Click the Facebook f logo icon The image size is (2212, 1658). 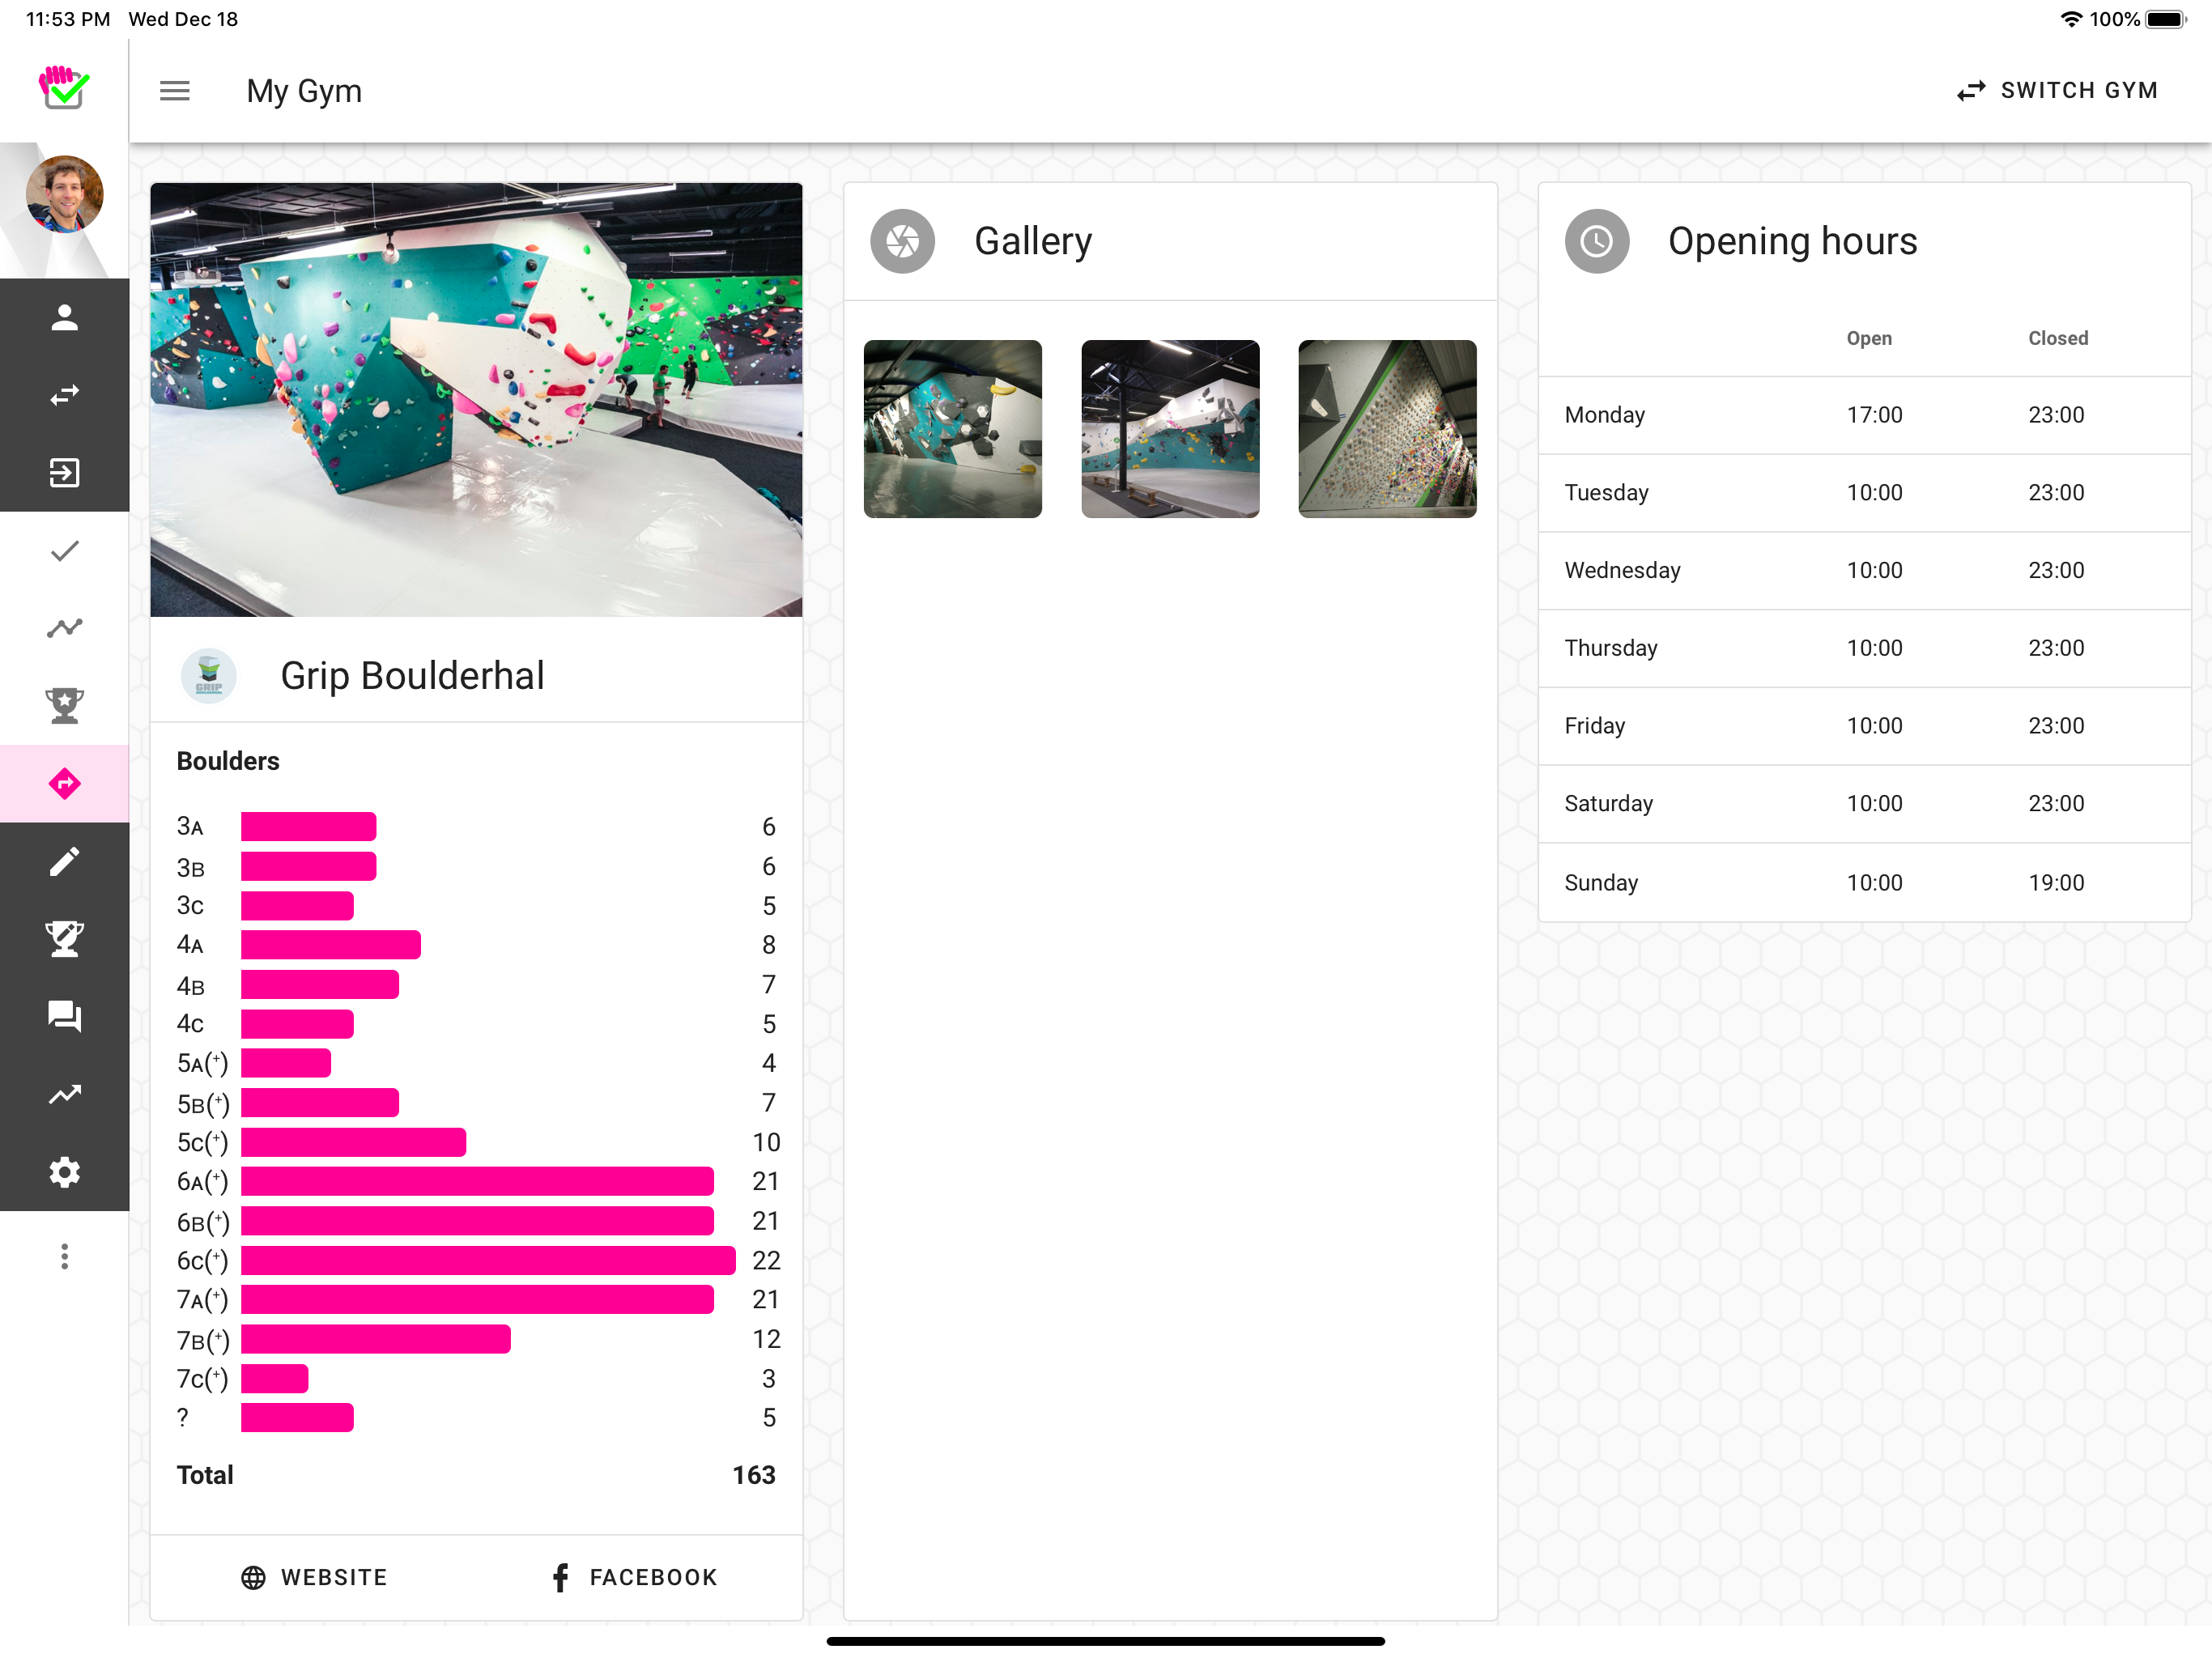(561, 1577)
